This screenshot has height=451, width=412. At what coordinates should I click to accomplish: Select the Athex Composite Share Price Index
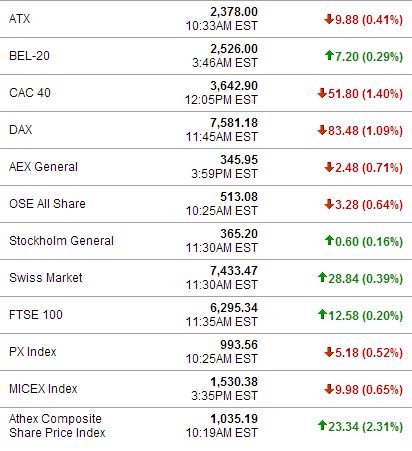(x=57, y=426)
